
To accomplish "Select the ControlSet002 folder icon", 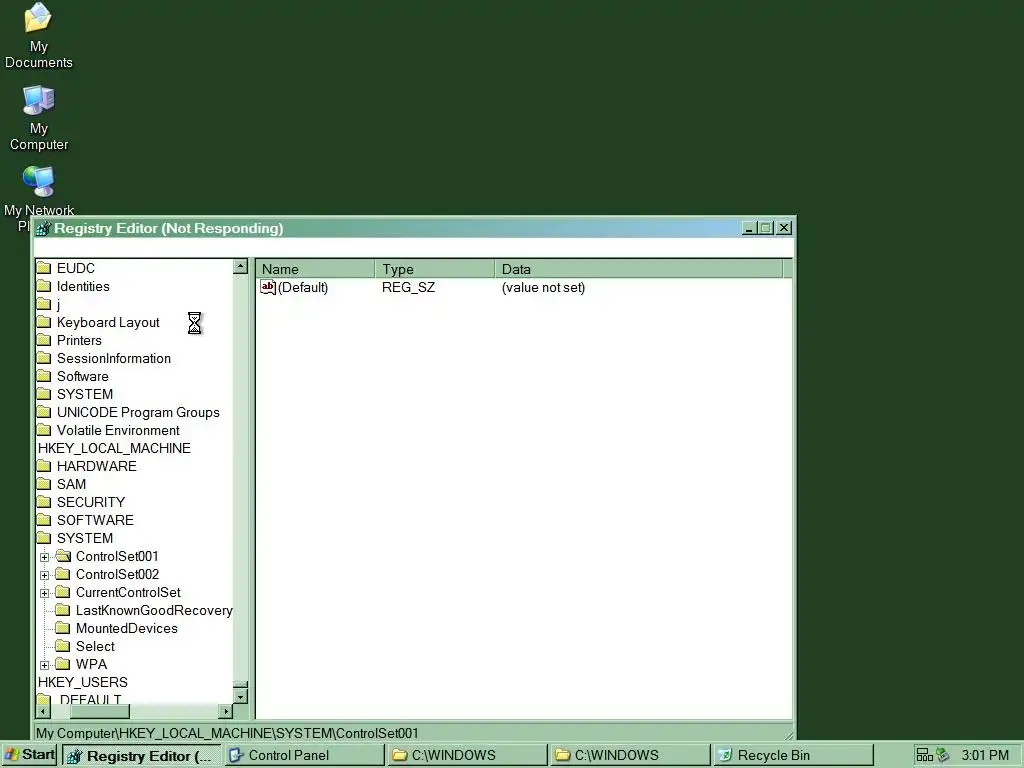I will click(63, 575).
